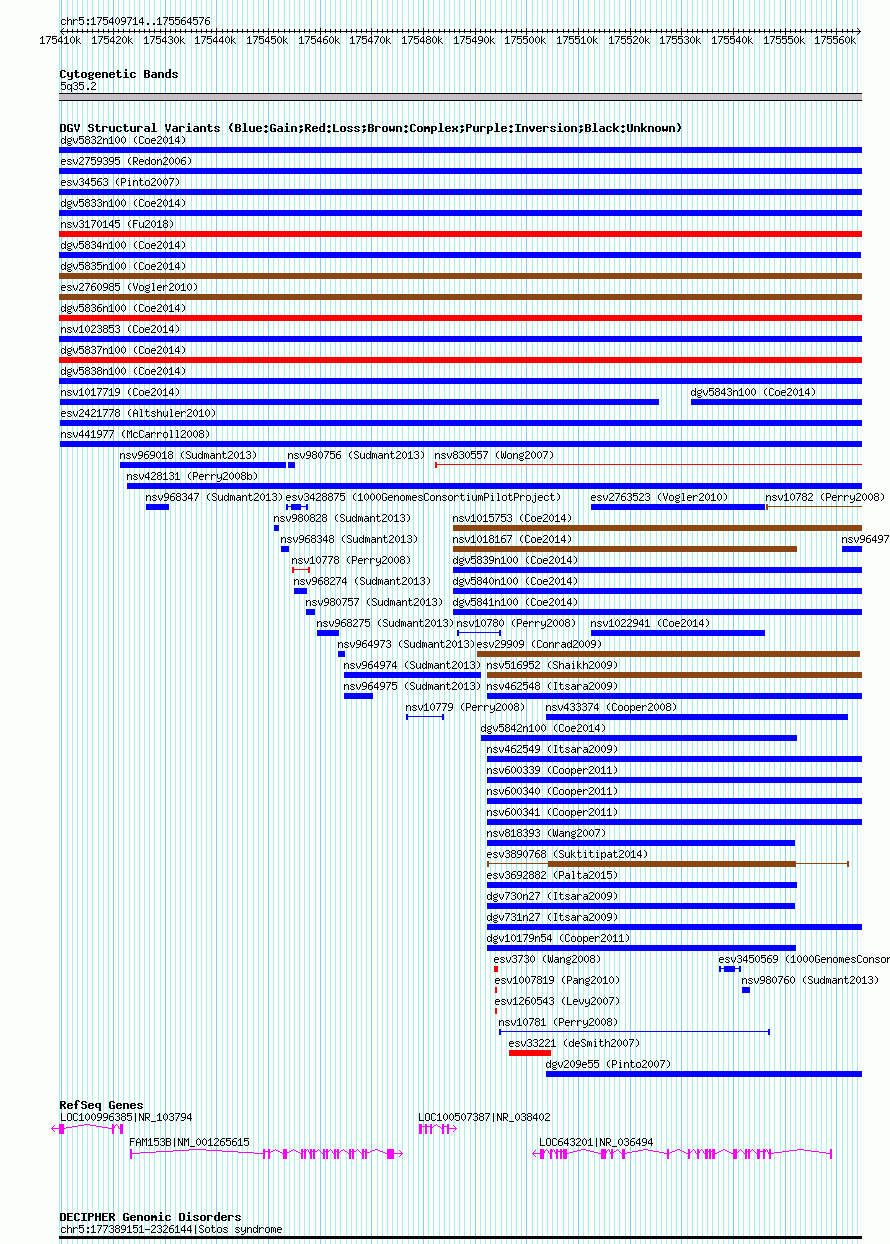Select complex variant dgv5835n100 (Coe2014)
The image size is (890, 1244).
coord(461,276)
